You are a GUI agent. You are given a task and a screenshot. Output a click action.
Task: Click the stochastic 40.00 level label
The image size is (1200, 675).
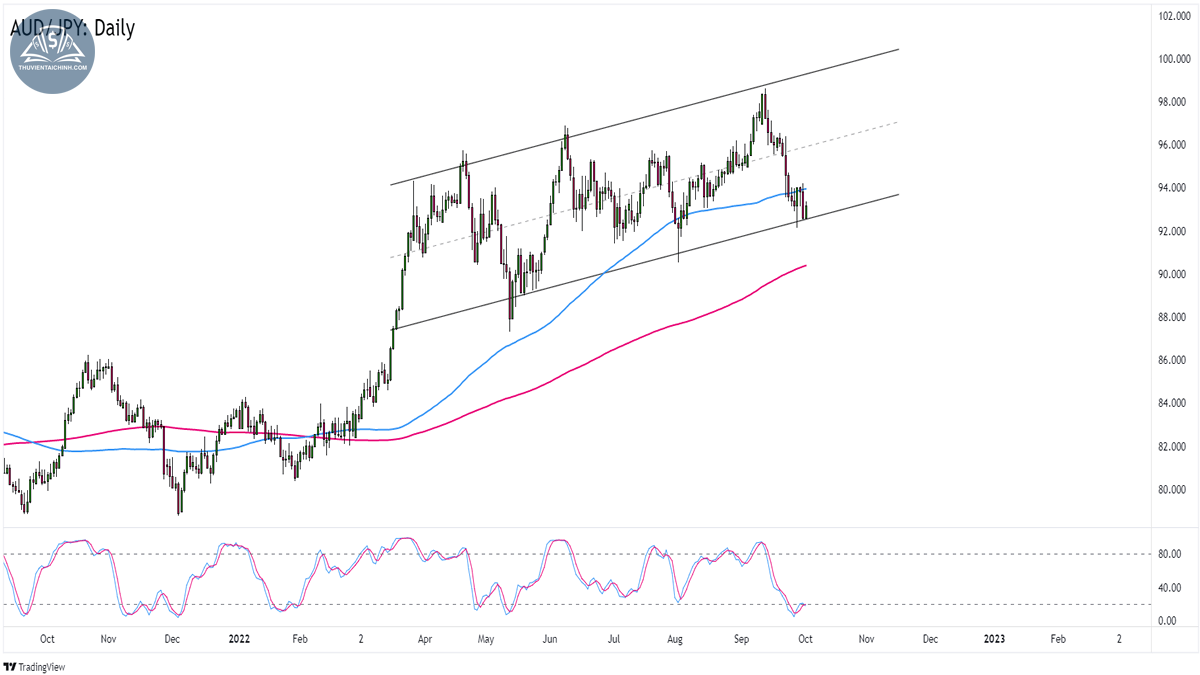1170,587
